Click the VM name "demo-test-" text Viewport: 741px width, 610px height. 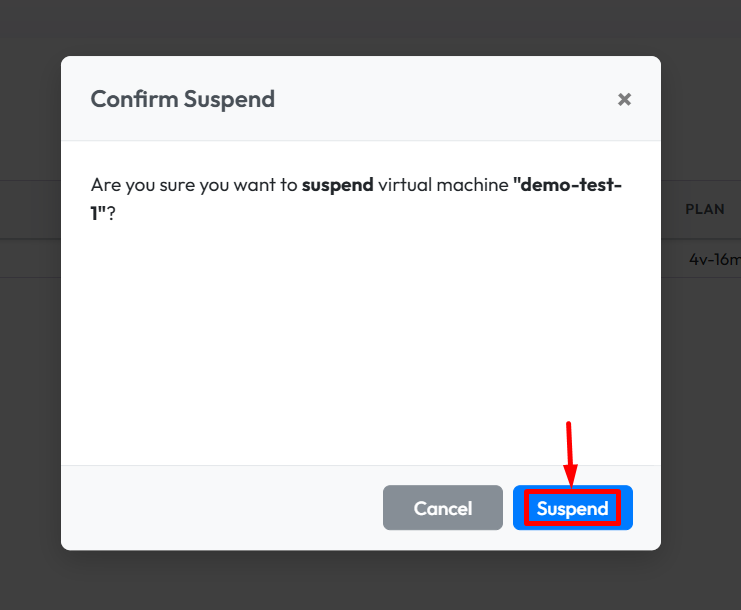click(567, 185)
